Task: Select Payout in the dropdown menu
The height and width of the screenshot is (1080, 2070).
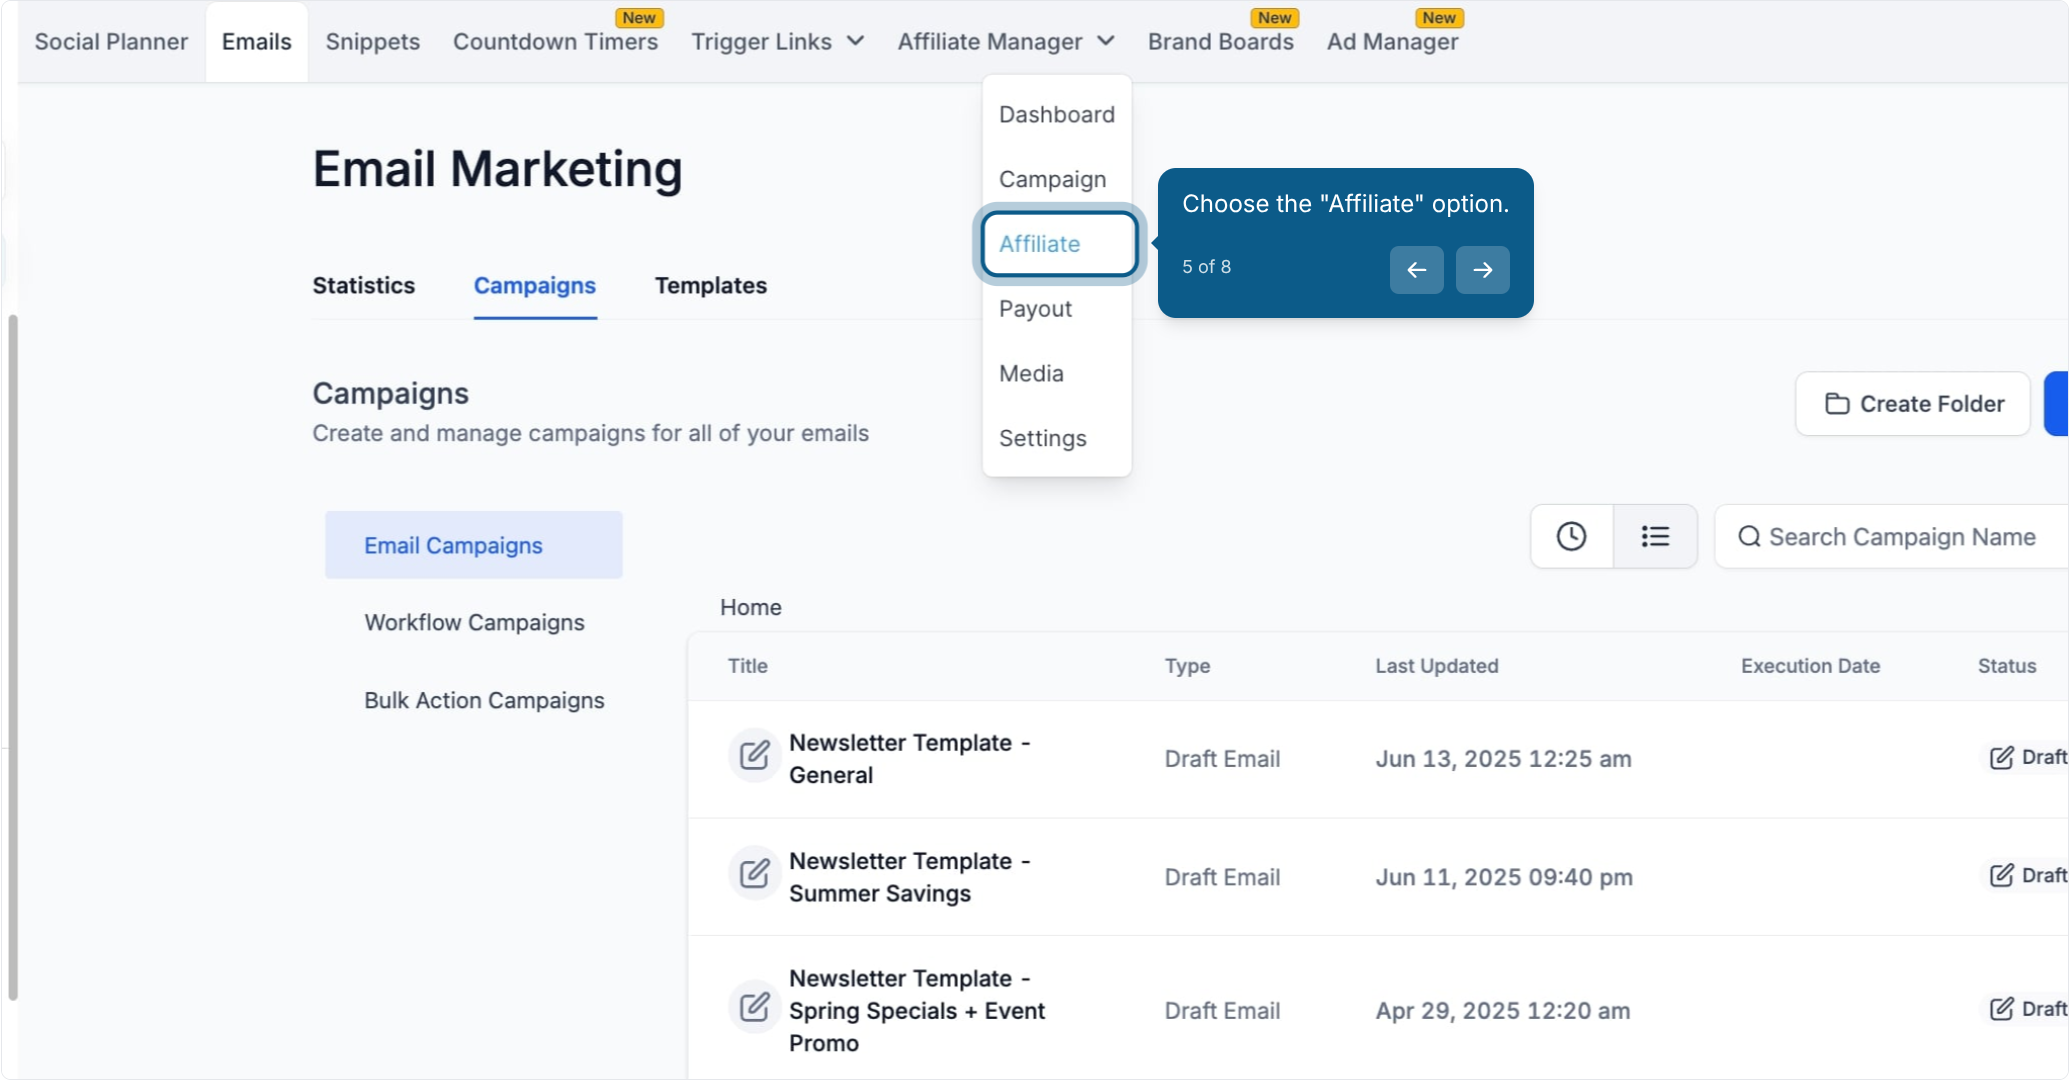Action: click(1035, 309)
